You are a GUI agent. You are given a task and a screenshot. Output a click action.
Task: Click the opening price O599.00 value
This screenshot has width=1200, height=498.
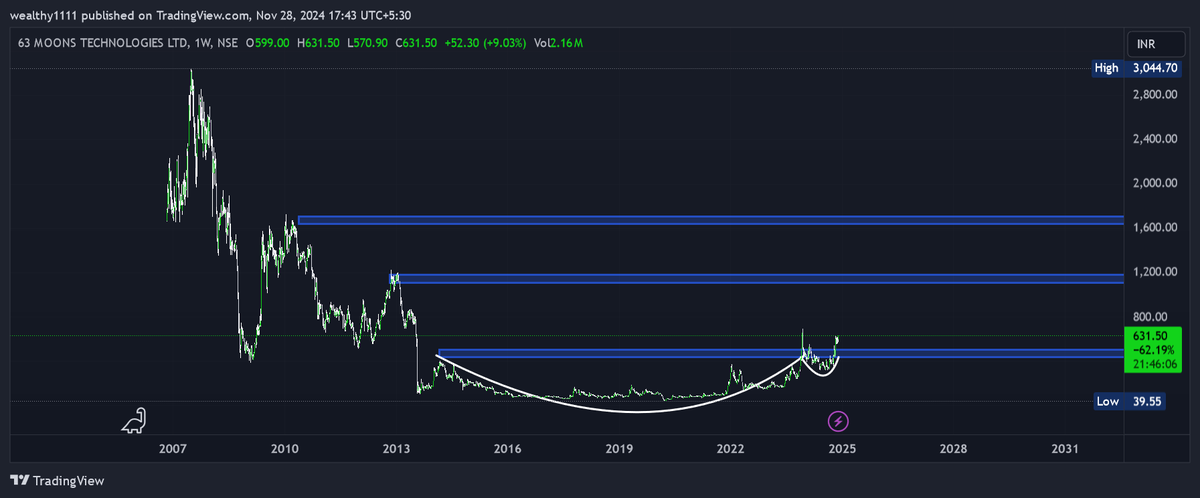pyautogui.click(x=266, y=43)
